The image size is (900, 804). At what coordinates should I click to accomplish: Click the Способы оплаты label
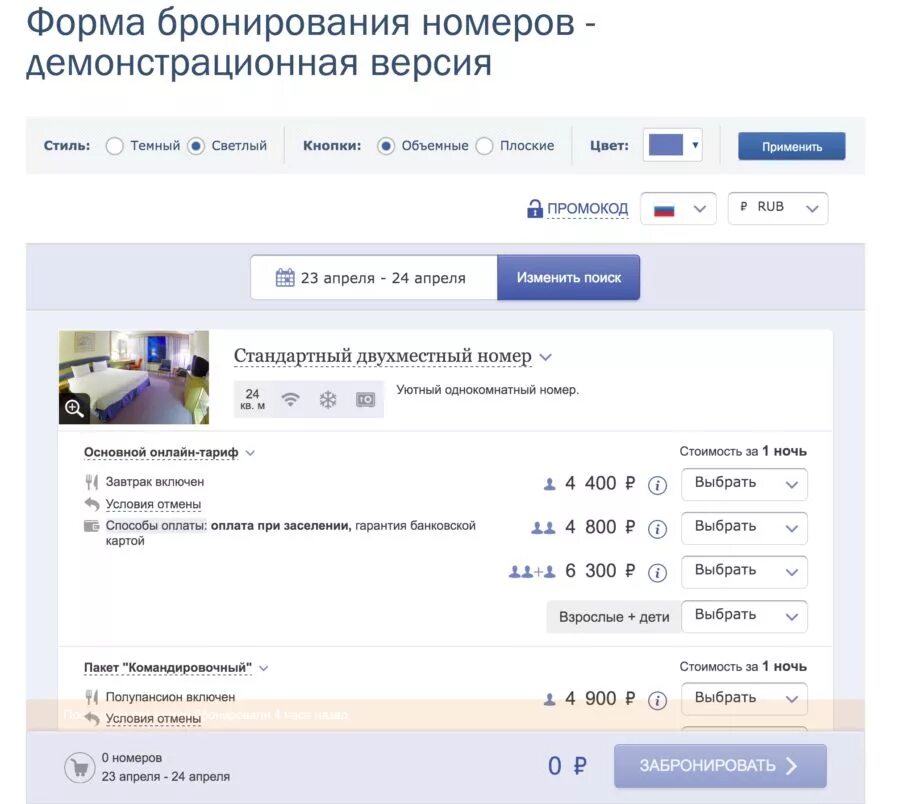pyautogui.click(x=156, y=526)
